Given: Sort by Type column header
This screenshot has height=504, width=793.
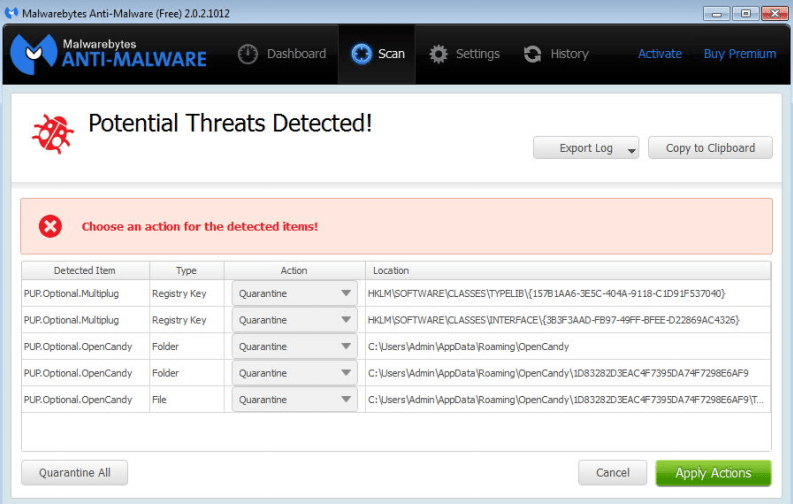Looking at the screenshot, I should (x=187, y=270).
